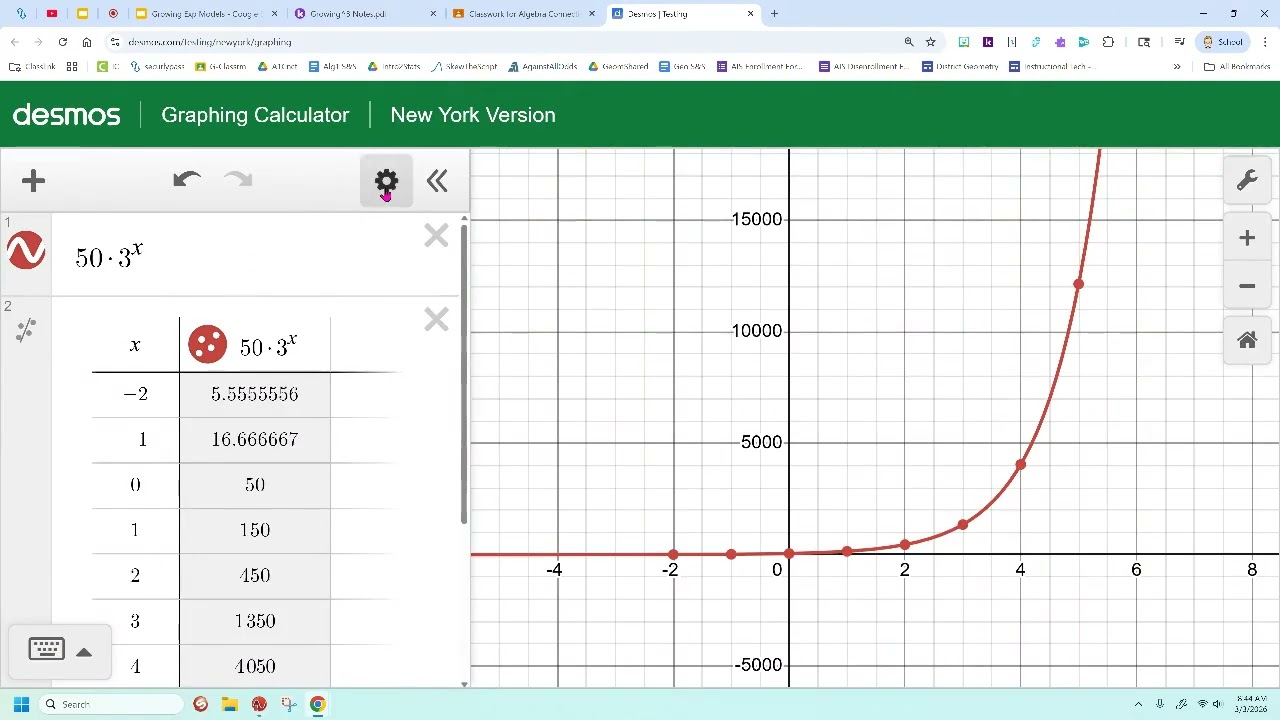Show the on-screen keypad
Screen dimensions: 1280x720
pyautogui.click(x=46, y=650)
